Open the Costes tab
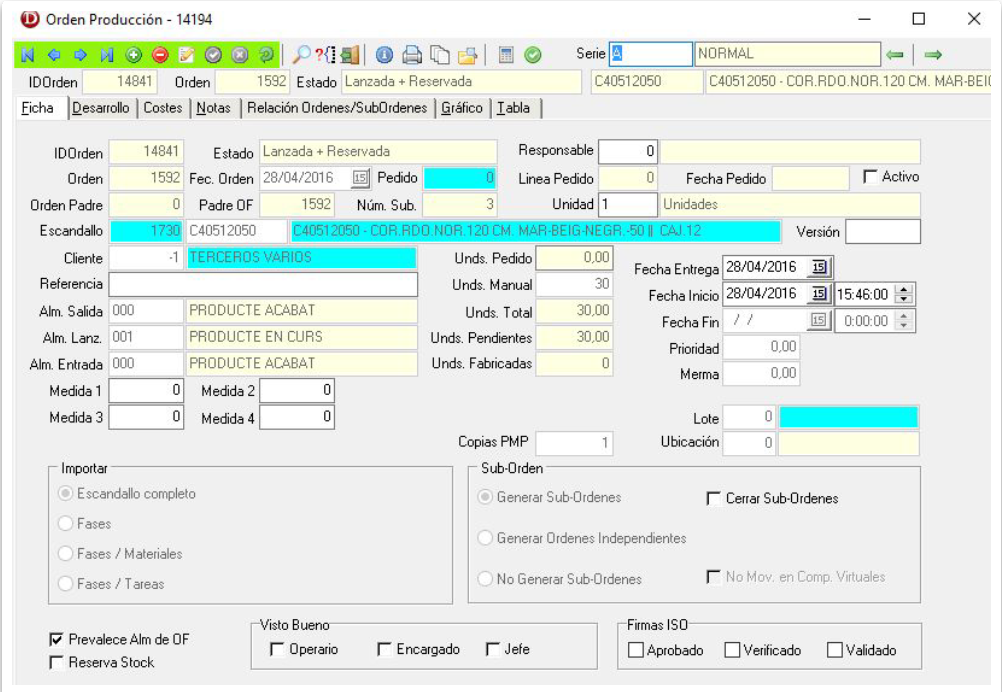The image size is (1002, 692). 162,108
